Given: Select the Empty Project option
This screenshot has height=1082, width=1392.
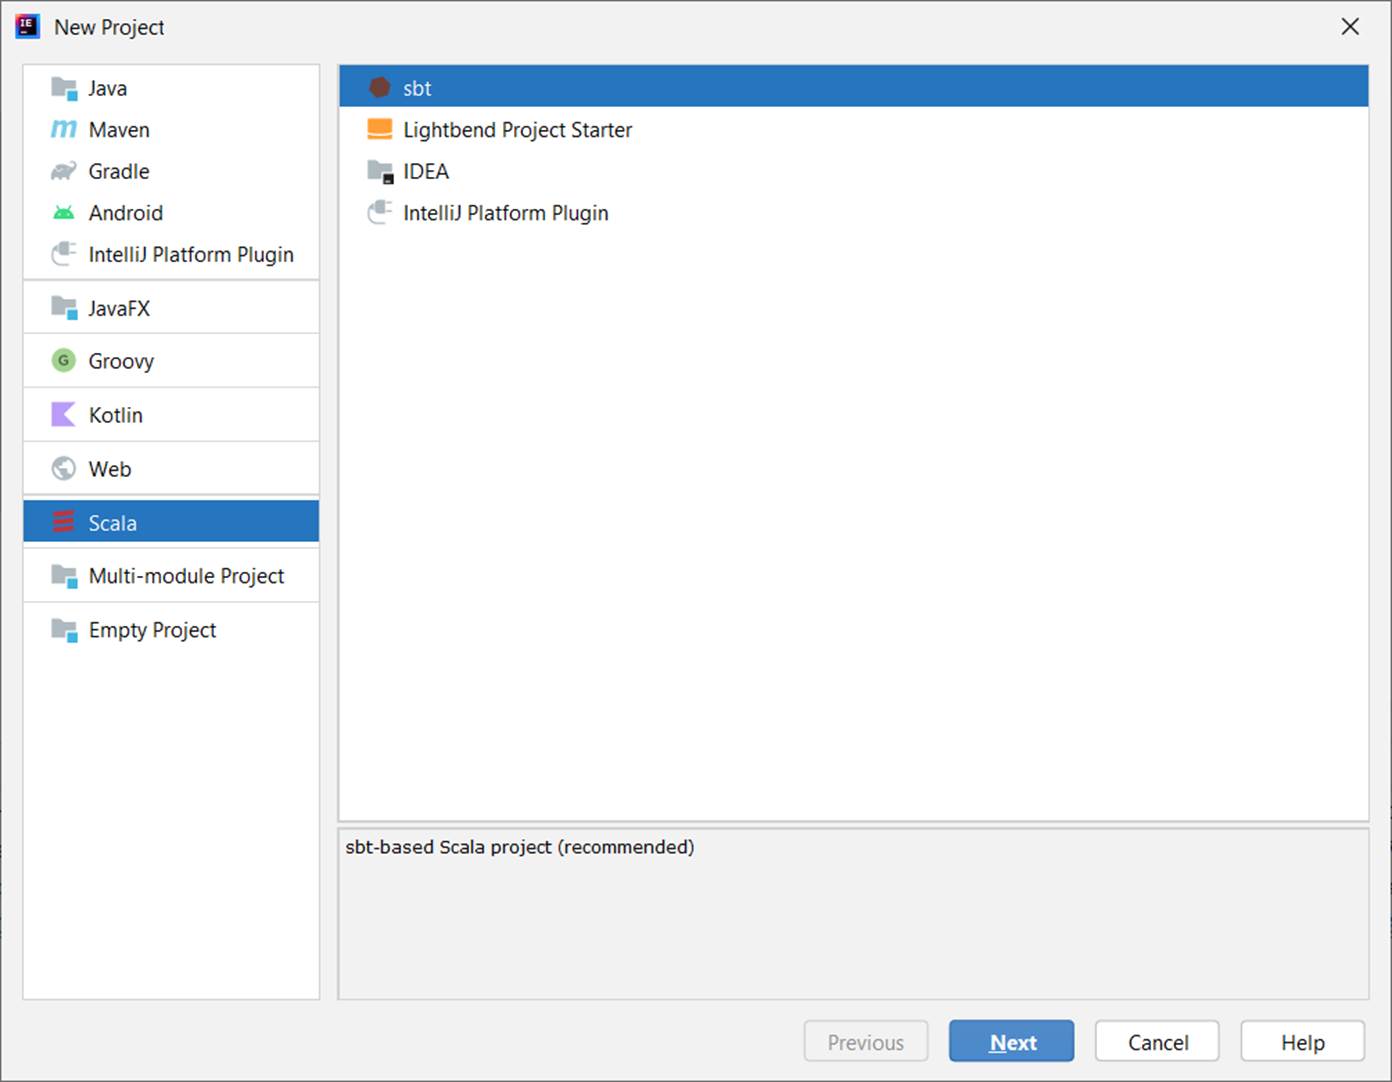Looking at the screenshot, I should 152,629.
